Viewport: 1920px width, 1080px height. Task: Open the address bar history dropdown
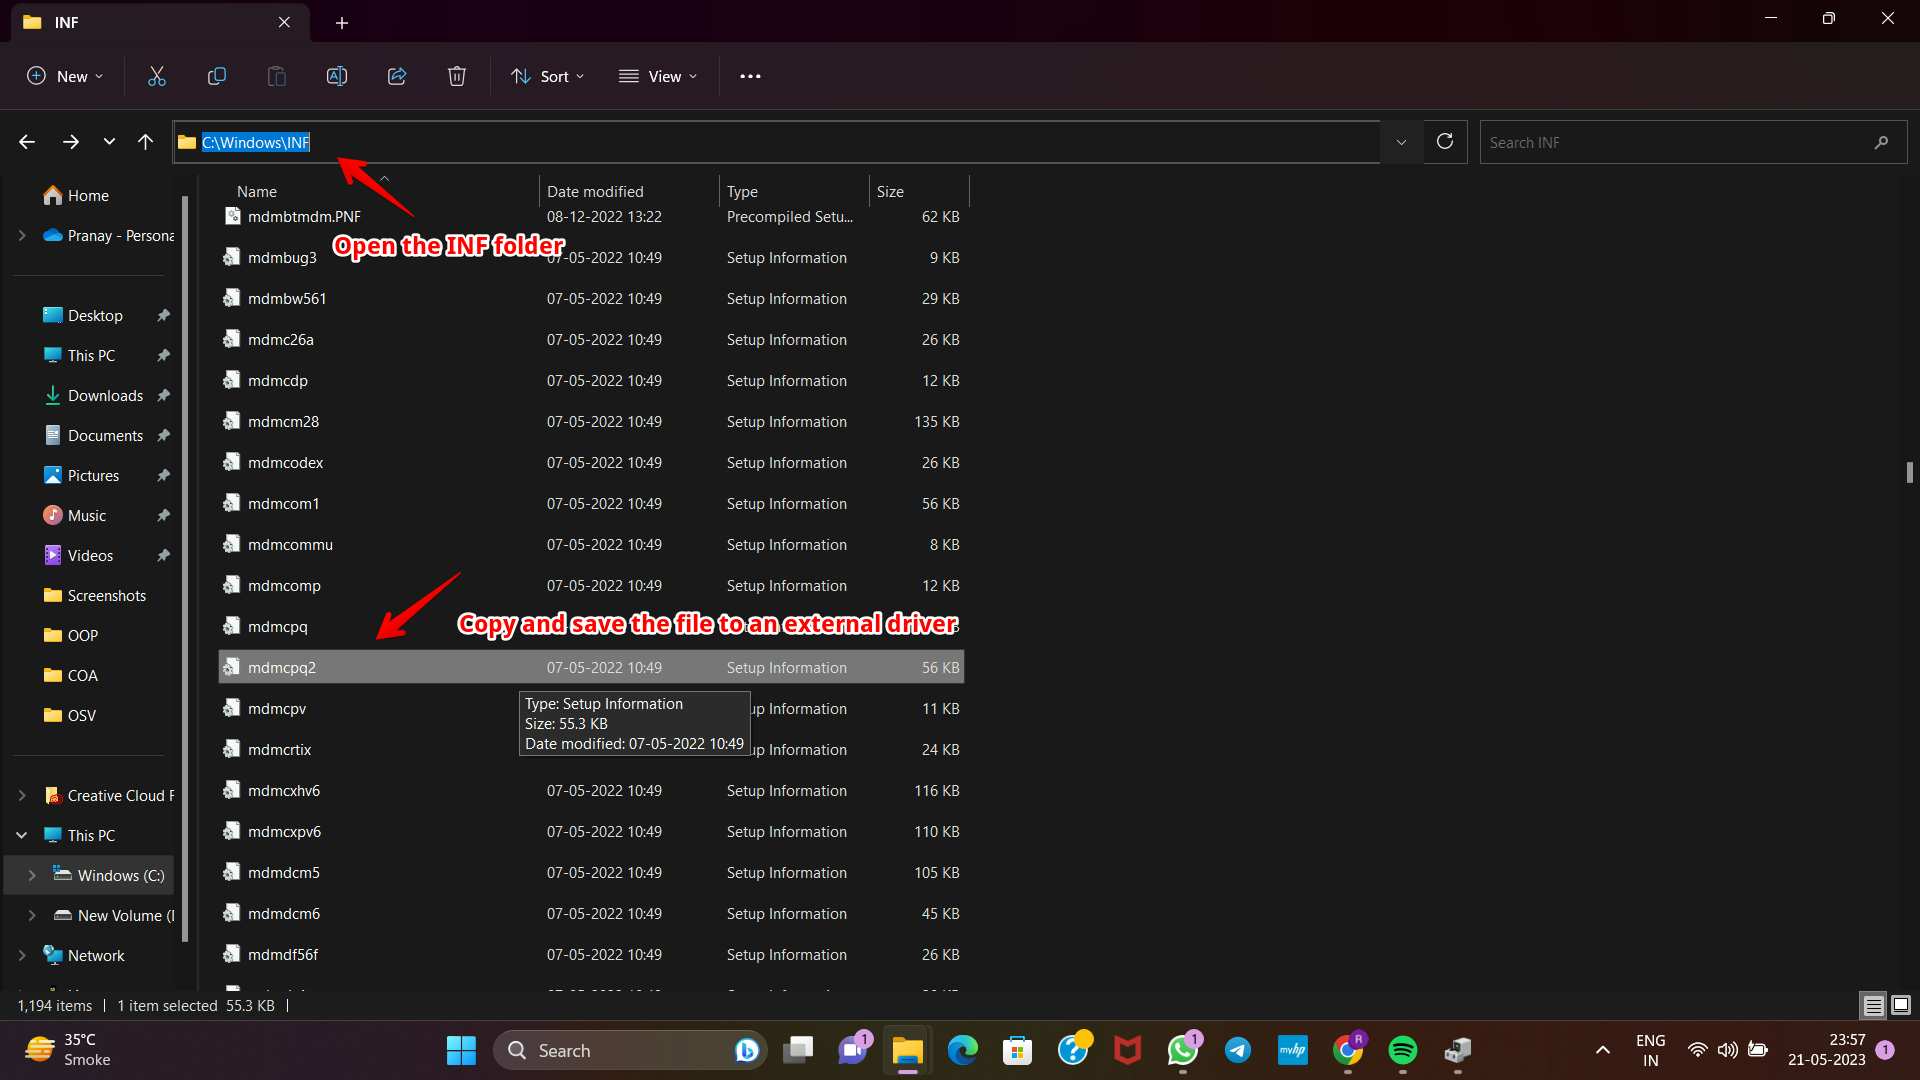[1400, 142]
